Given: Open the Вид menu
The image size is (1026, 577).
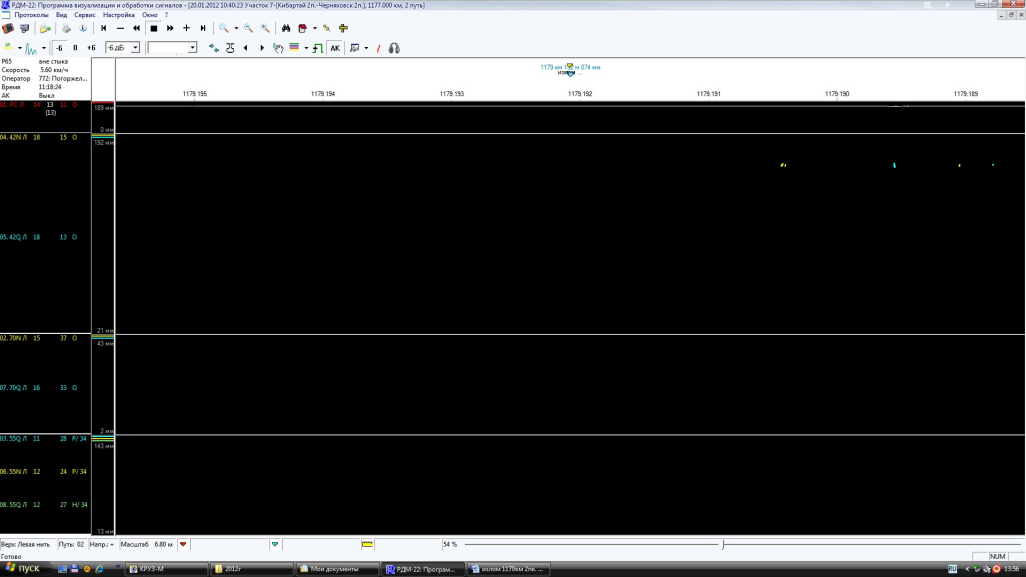Looking at the screenshot, I should tap(62, 15).
